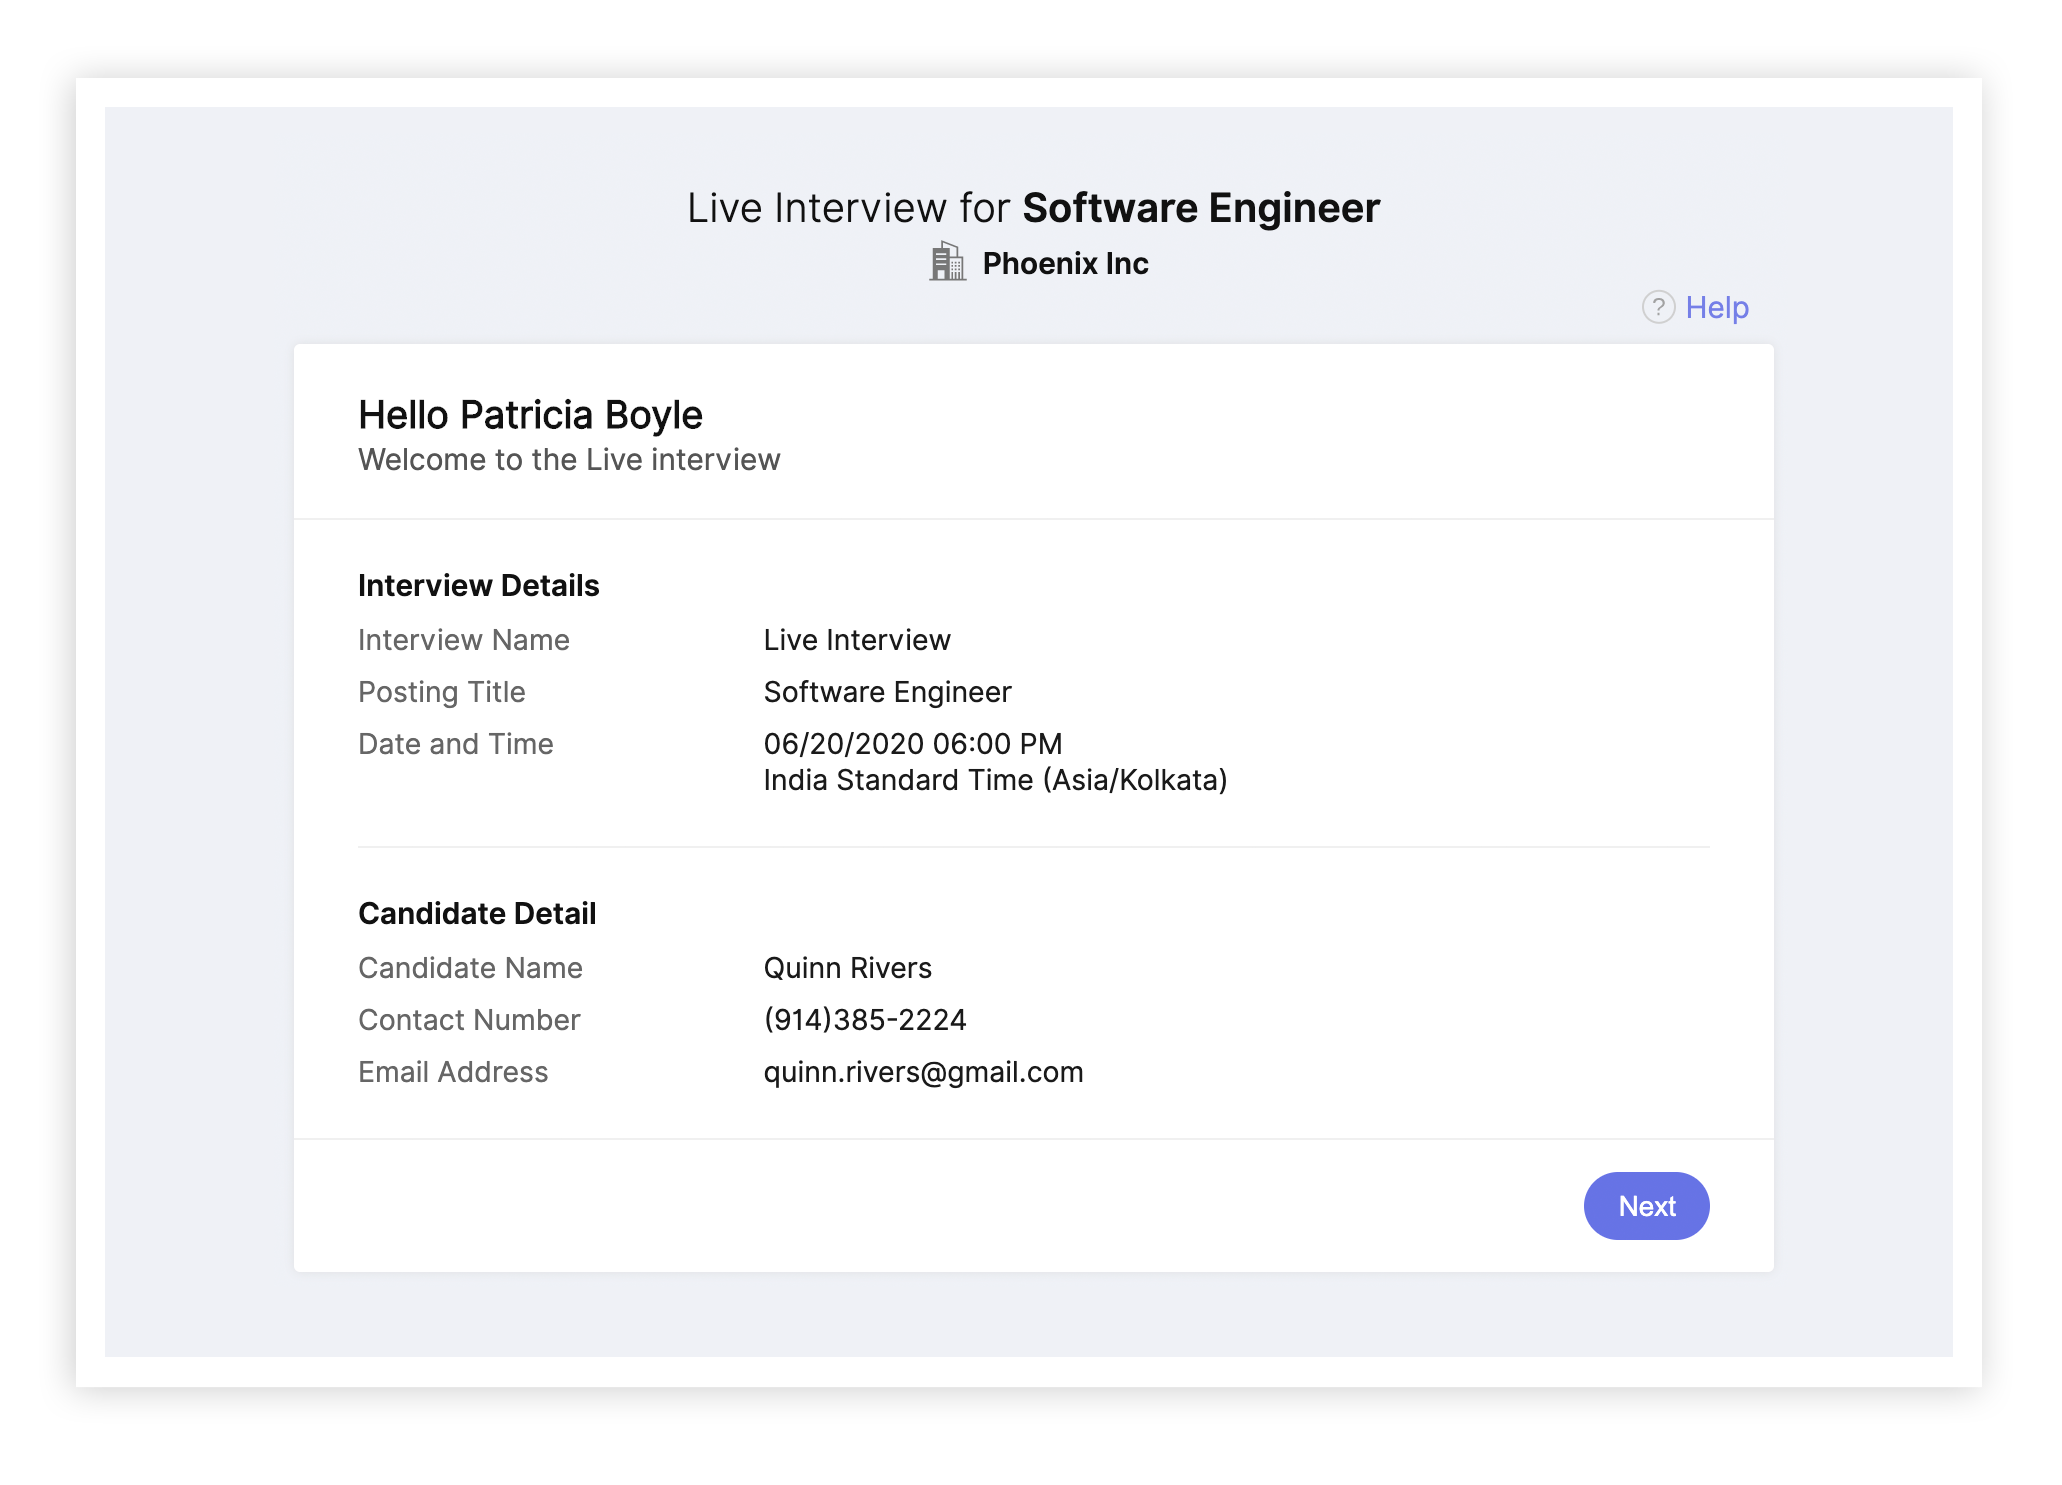Click the Help question mark icon
2062x1485 pixels.
click(1657, 307)
